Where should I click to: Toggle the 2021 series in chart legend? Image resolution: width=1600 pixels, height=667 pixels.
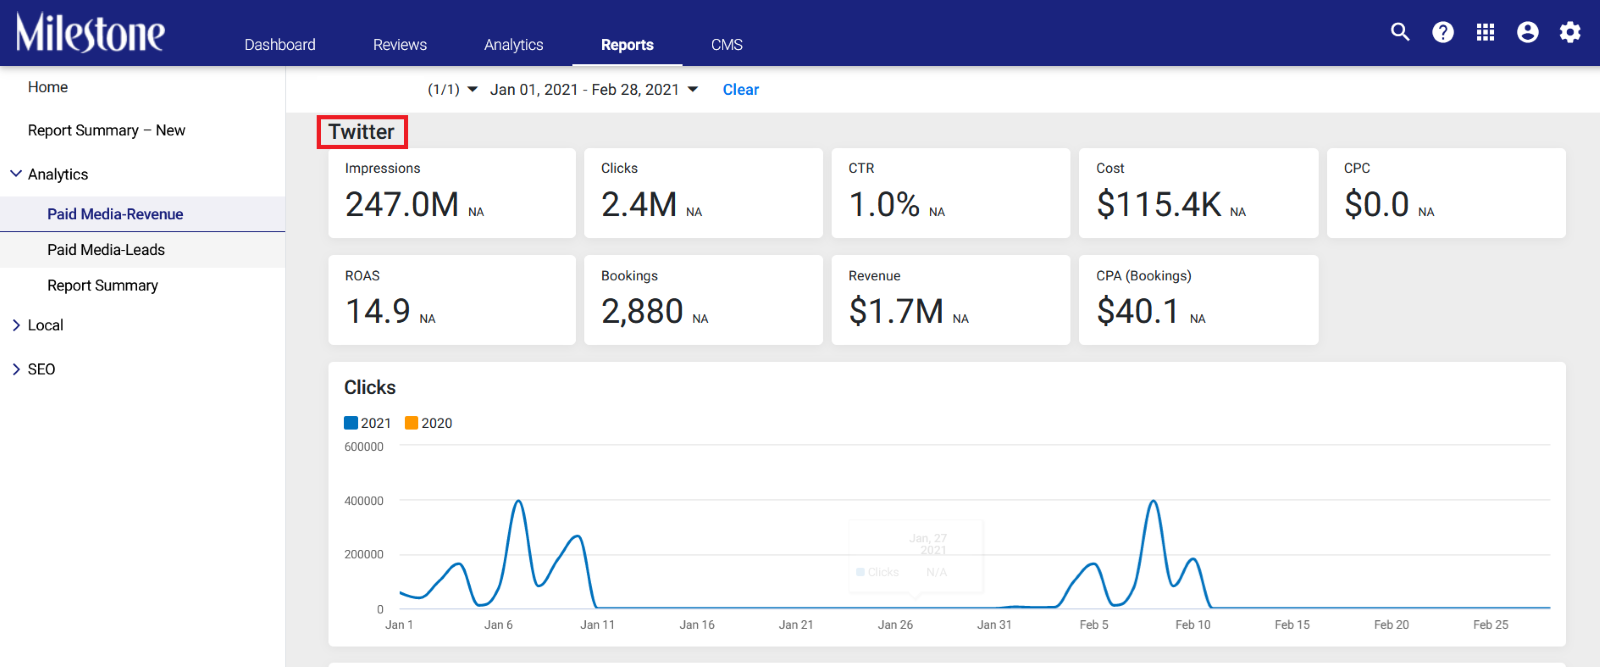367,423
